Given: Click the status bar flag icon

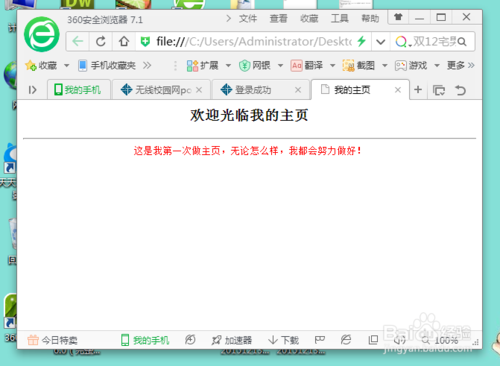Looking at the screenshot, I should (x=320, y=340).
